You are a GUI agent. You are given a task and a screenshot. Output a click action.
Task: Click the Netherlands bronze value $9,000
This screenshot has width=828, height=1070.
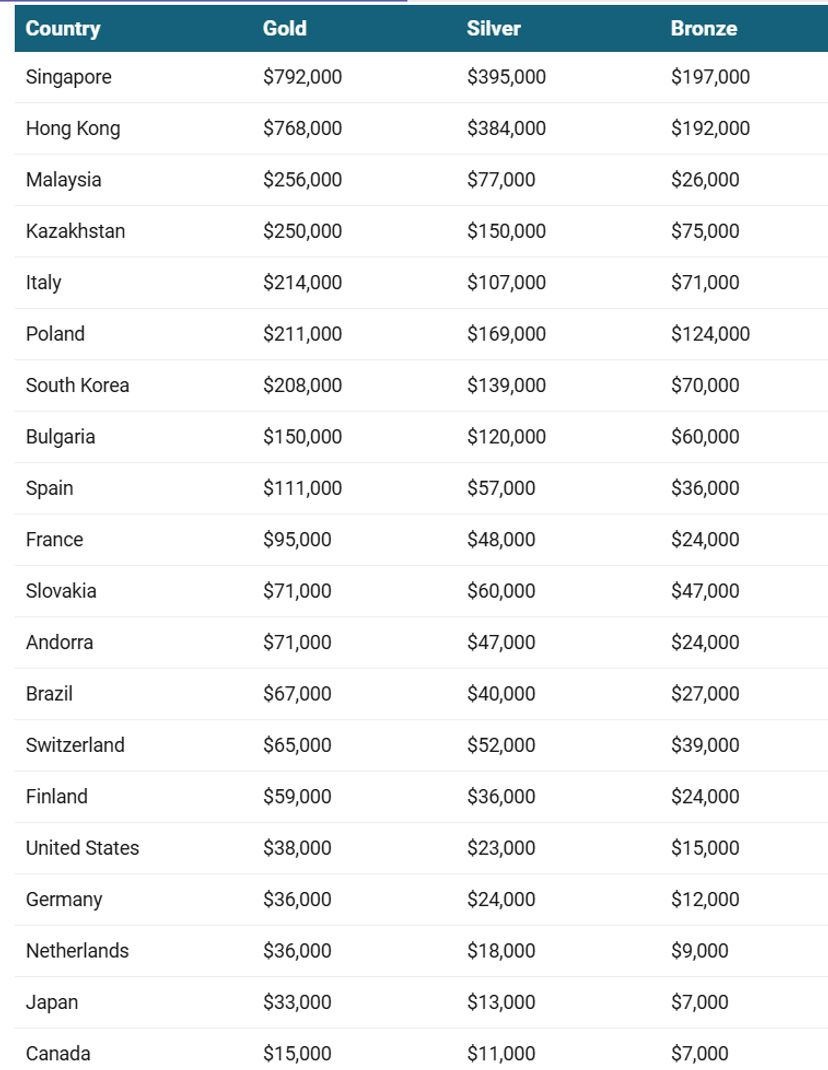[700, 951]
